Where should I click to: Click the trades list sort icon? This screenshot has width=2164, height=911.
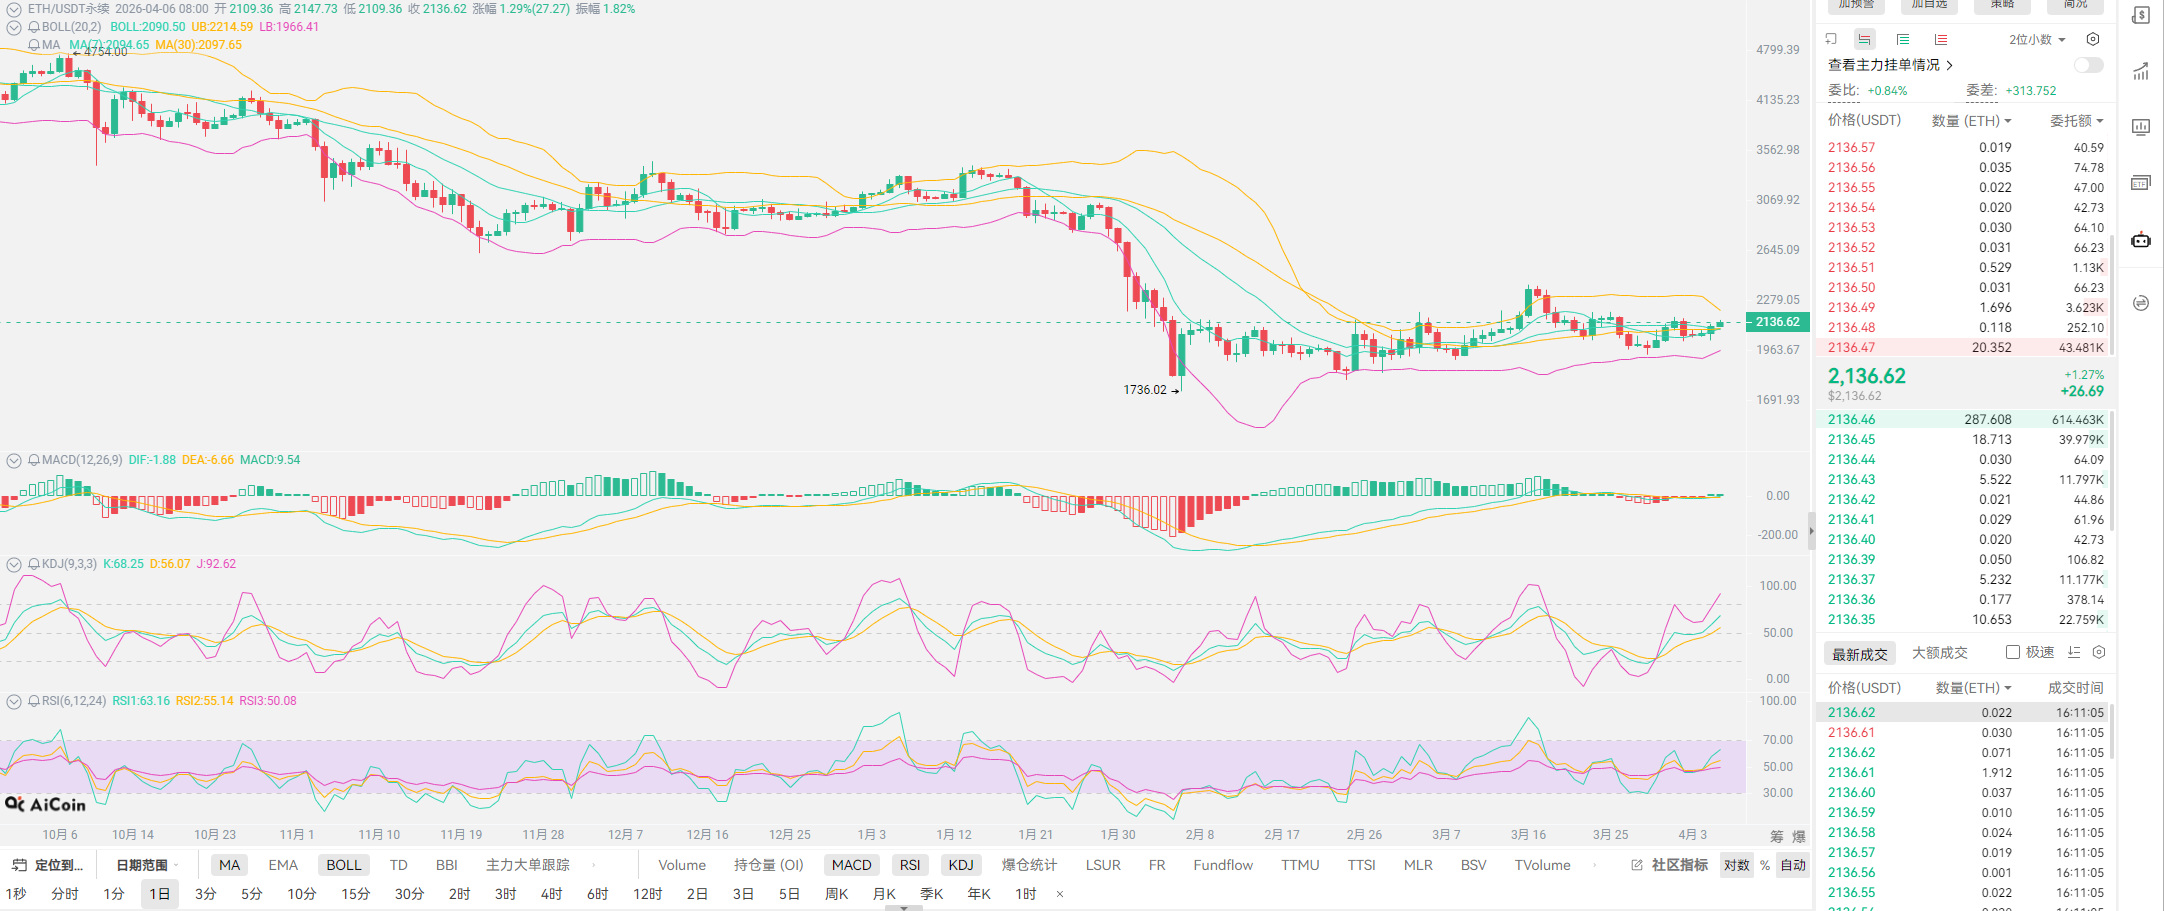[2074, 652]
